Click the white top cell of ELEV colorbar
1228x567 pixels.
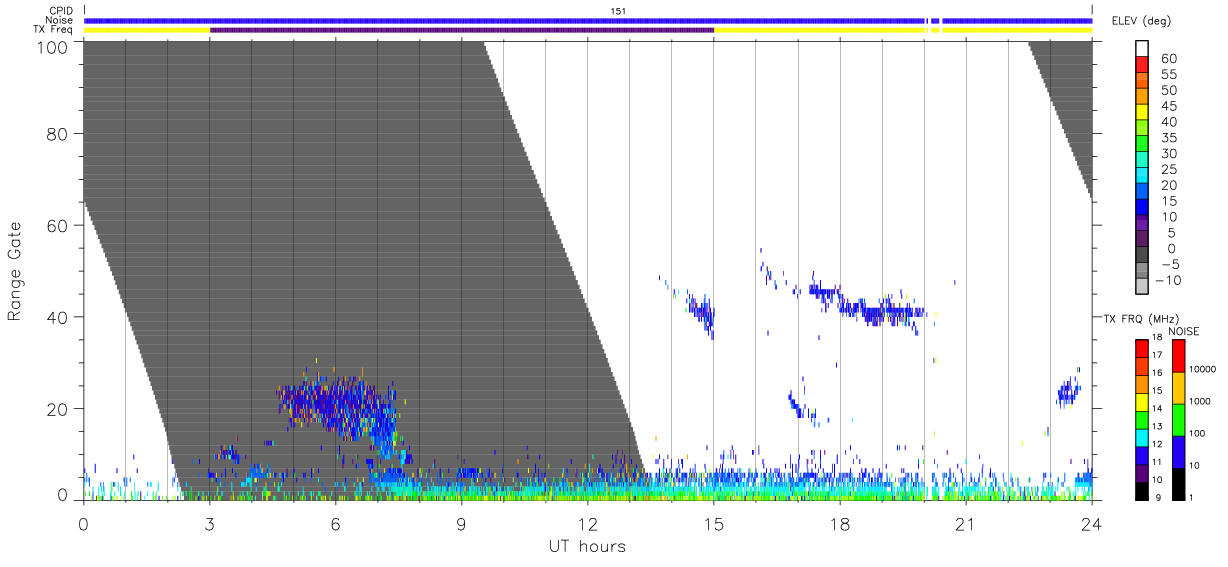pyautogui.click(x=1143, y=49)
